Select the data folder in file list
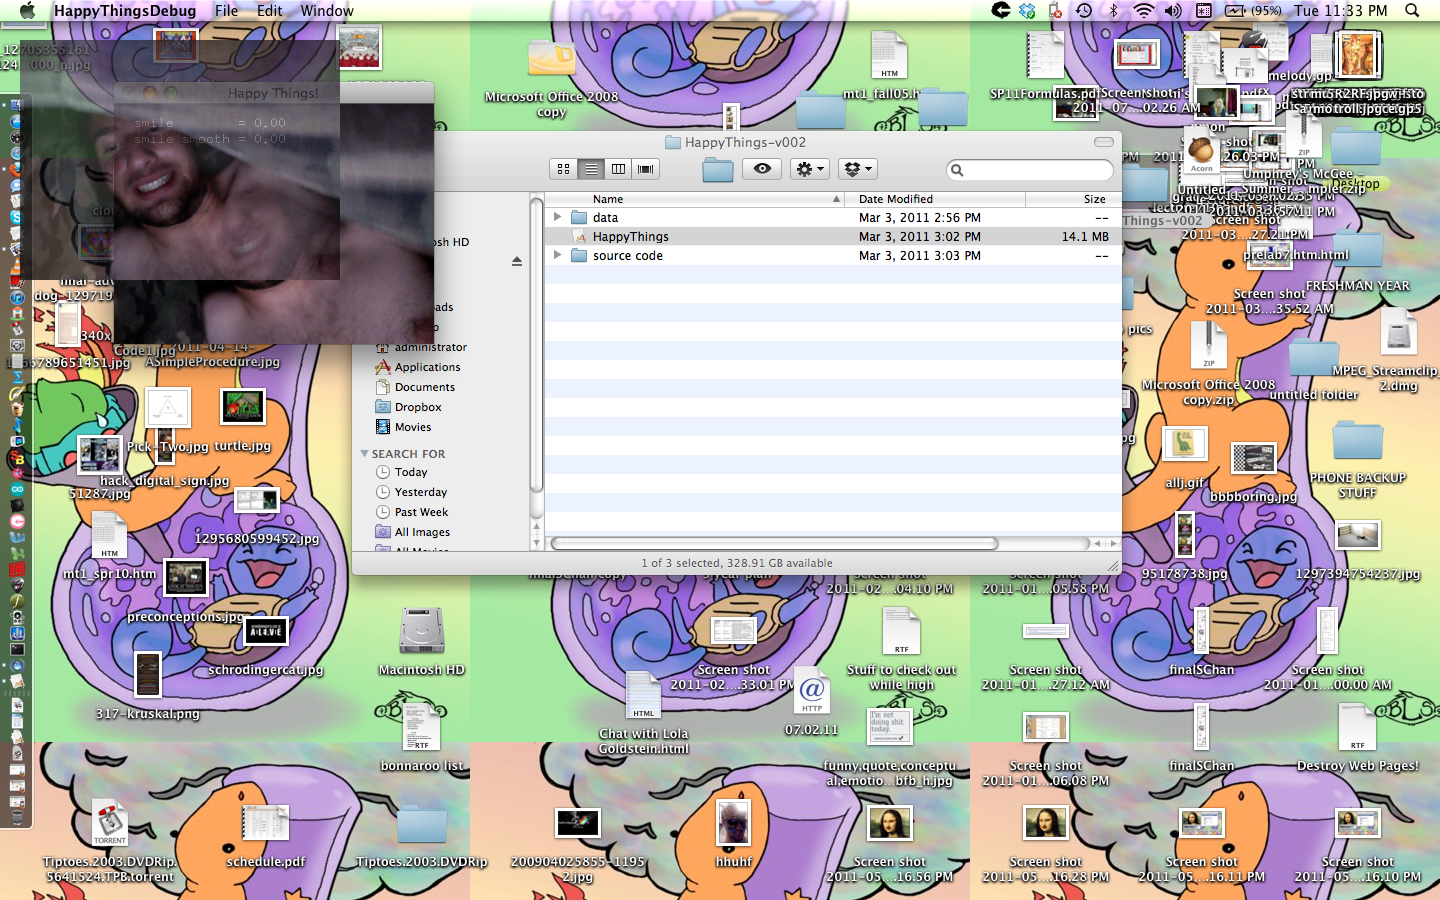This screenshot has height=900, width=1440. click(x=833, y=217)
